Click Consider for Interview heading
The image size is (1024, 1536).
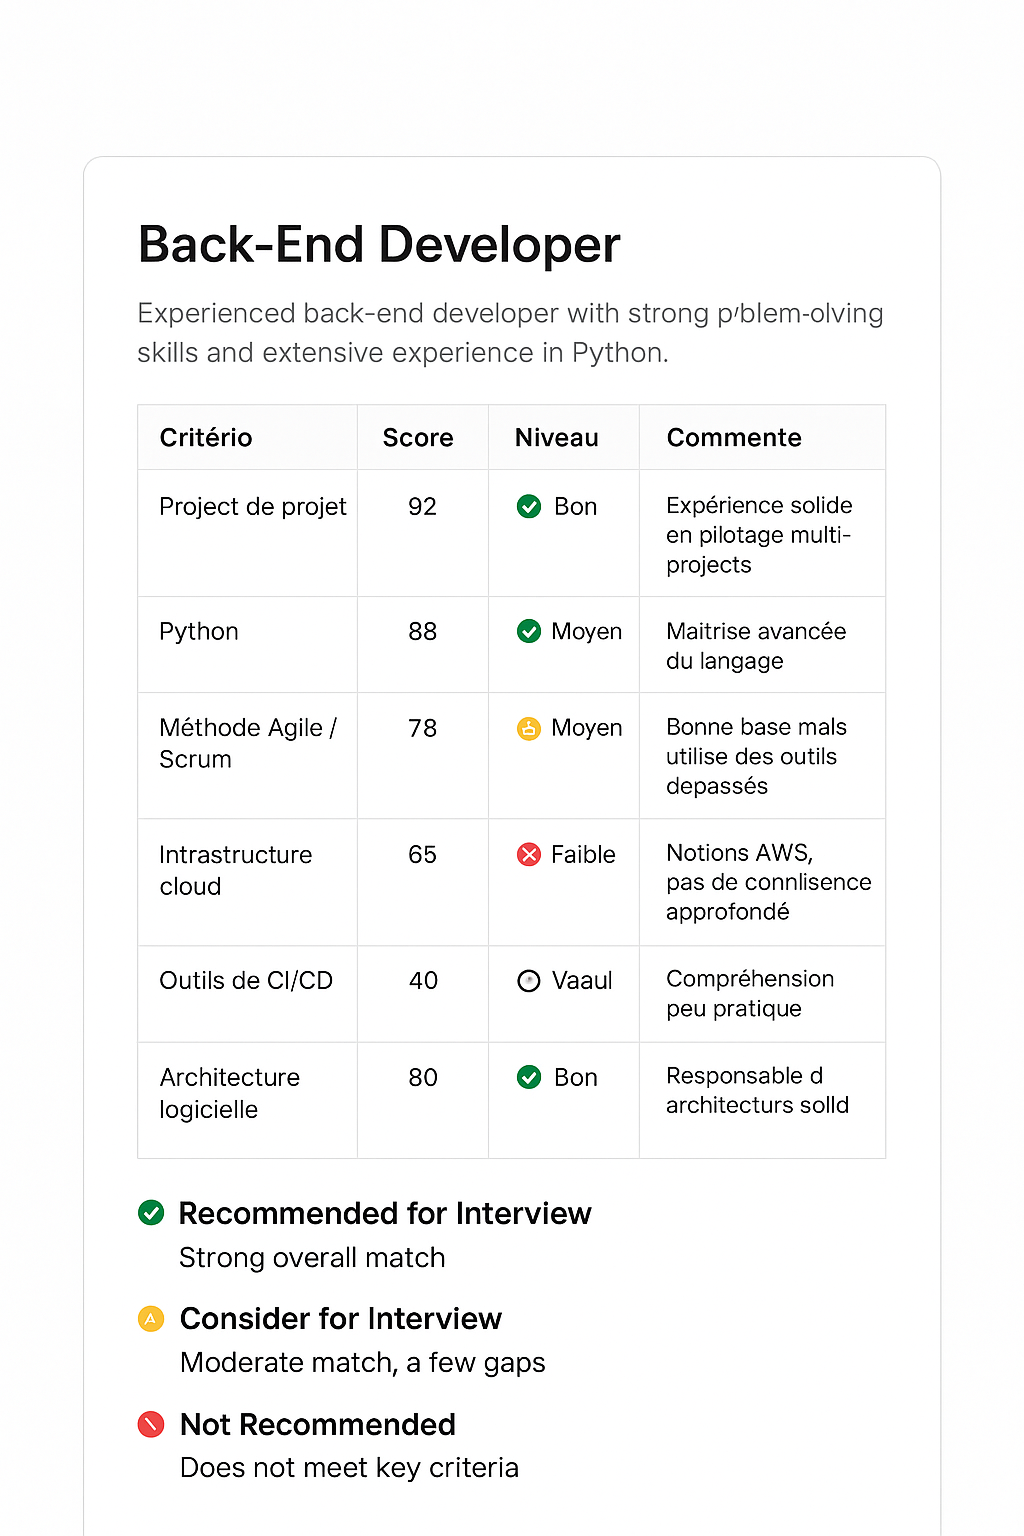click(341, 1319)
